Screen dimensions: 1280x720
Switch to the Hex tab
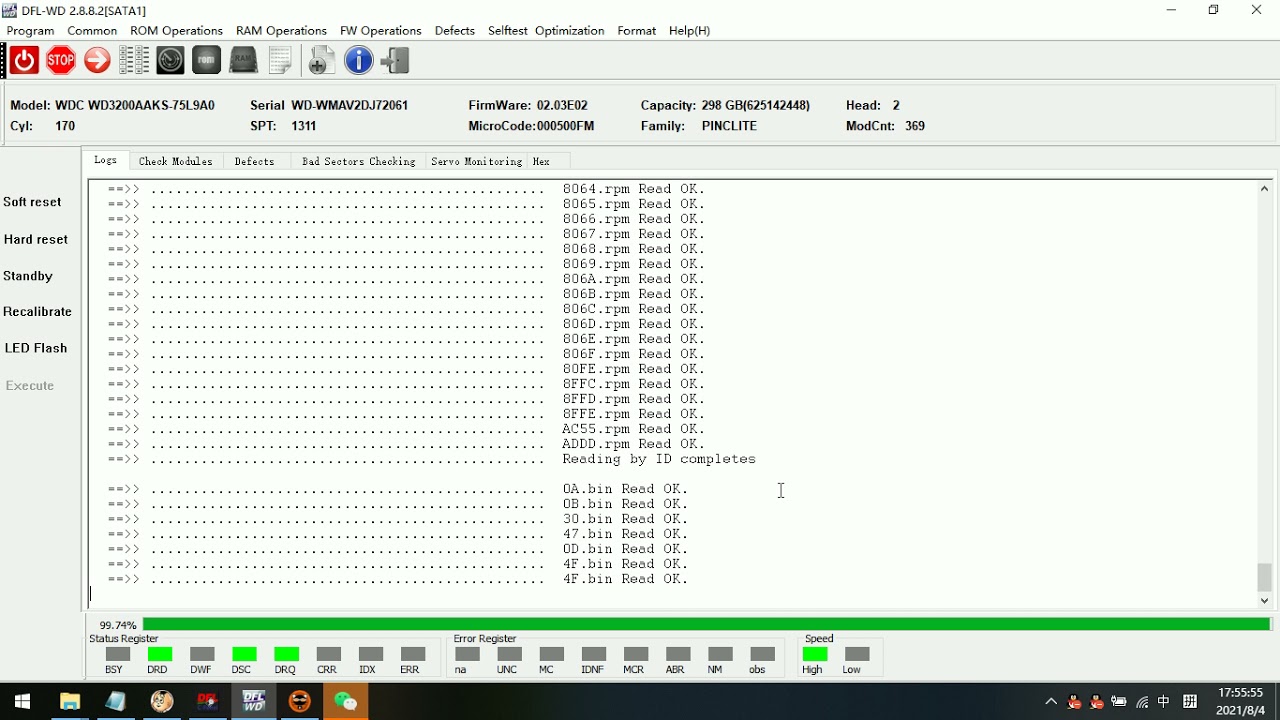click(x=541, y=161)
